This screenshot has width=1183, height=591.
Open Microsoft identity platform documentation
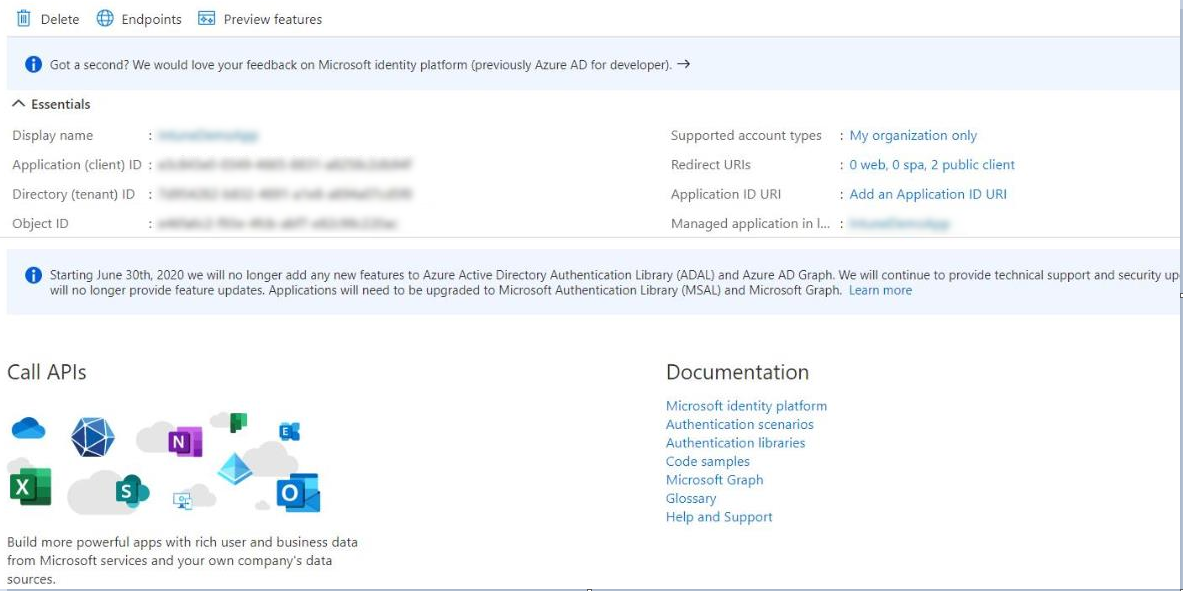(x=746, y=406)
